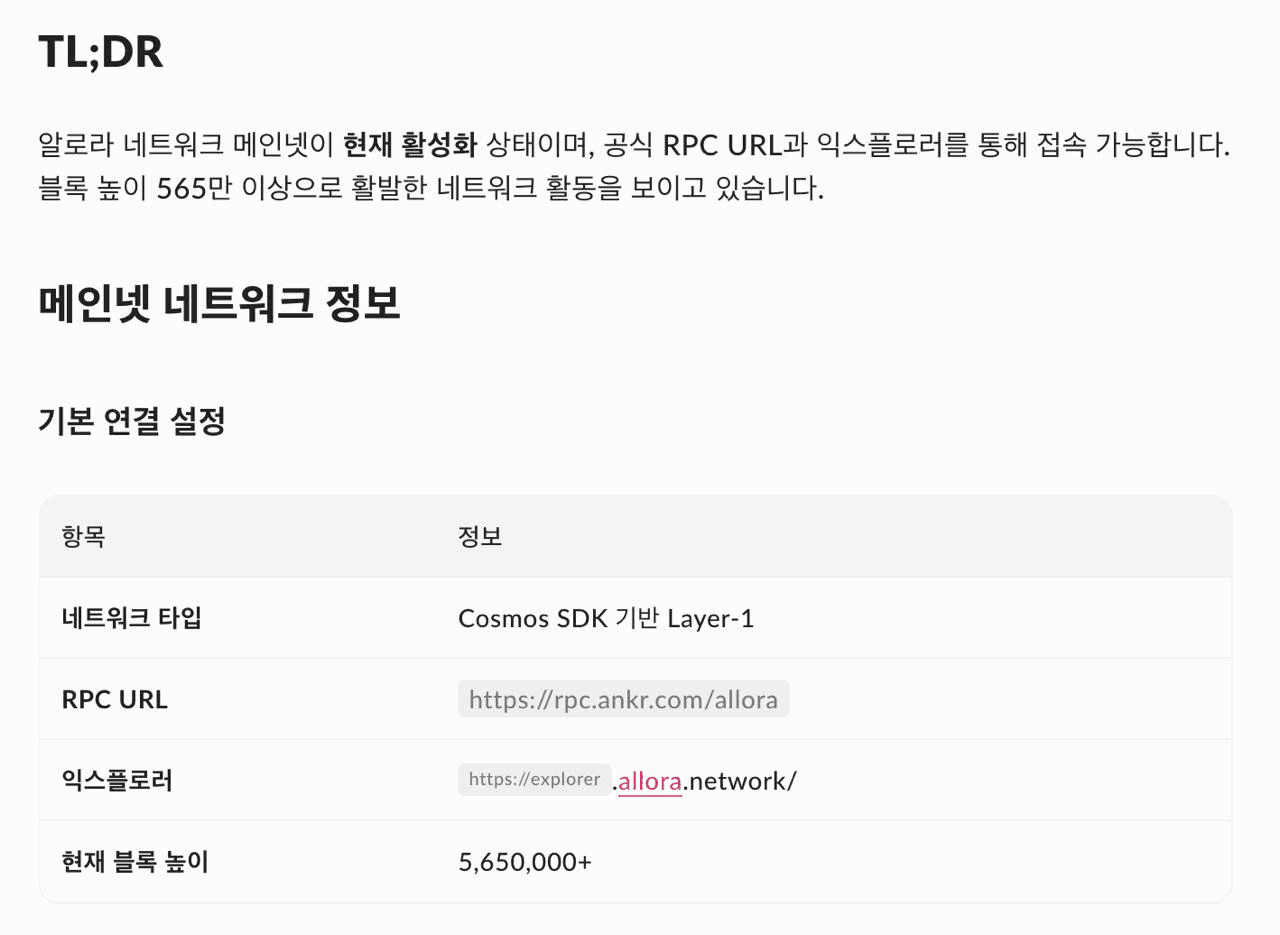Viewport: 1280px width, 935px height.
Task: Click the table header row background
Action: click(635, 536)
